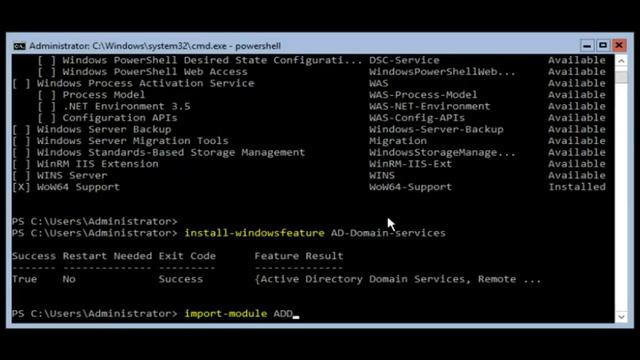Click the 'WINS' feature name
This screenshot has height=360, width=640.
pos(382,176)
